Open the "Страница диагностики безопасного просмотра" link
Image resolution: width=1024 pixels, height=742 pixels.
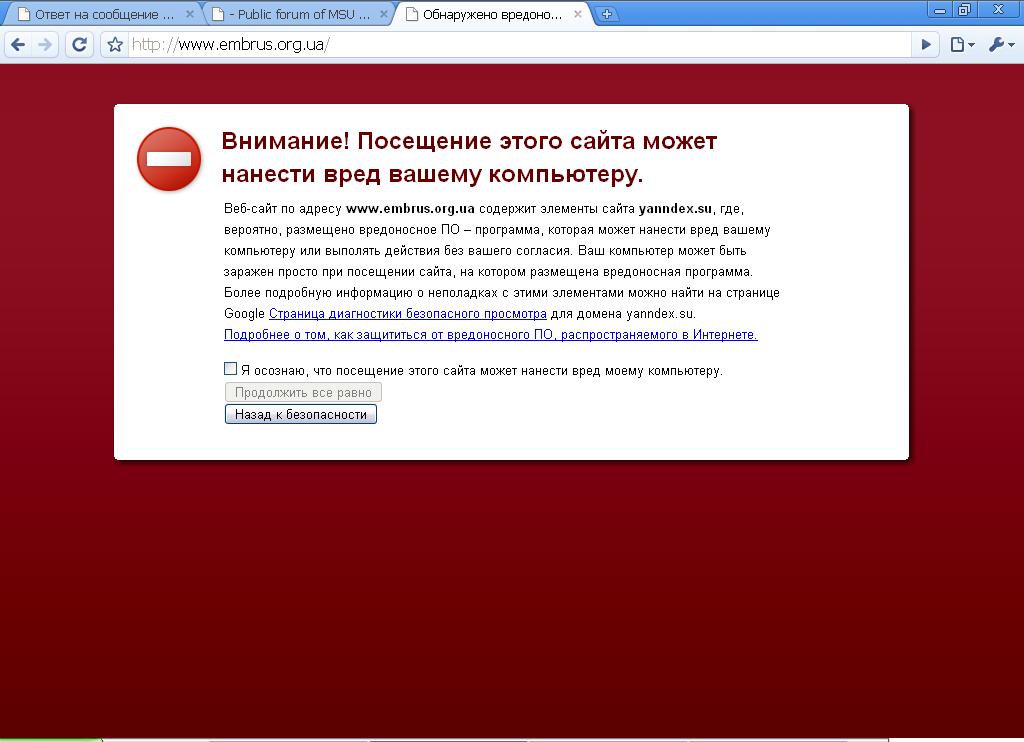pyautogui.click(x=408, y=314)
